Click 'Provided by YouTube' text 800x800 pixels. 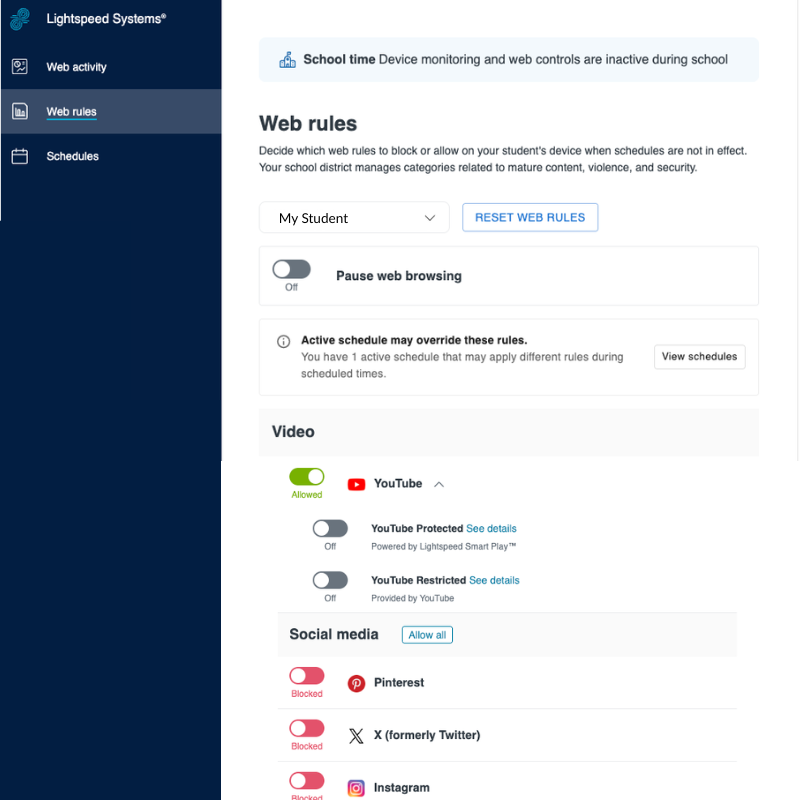412,598
